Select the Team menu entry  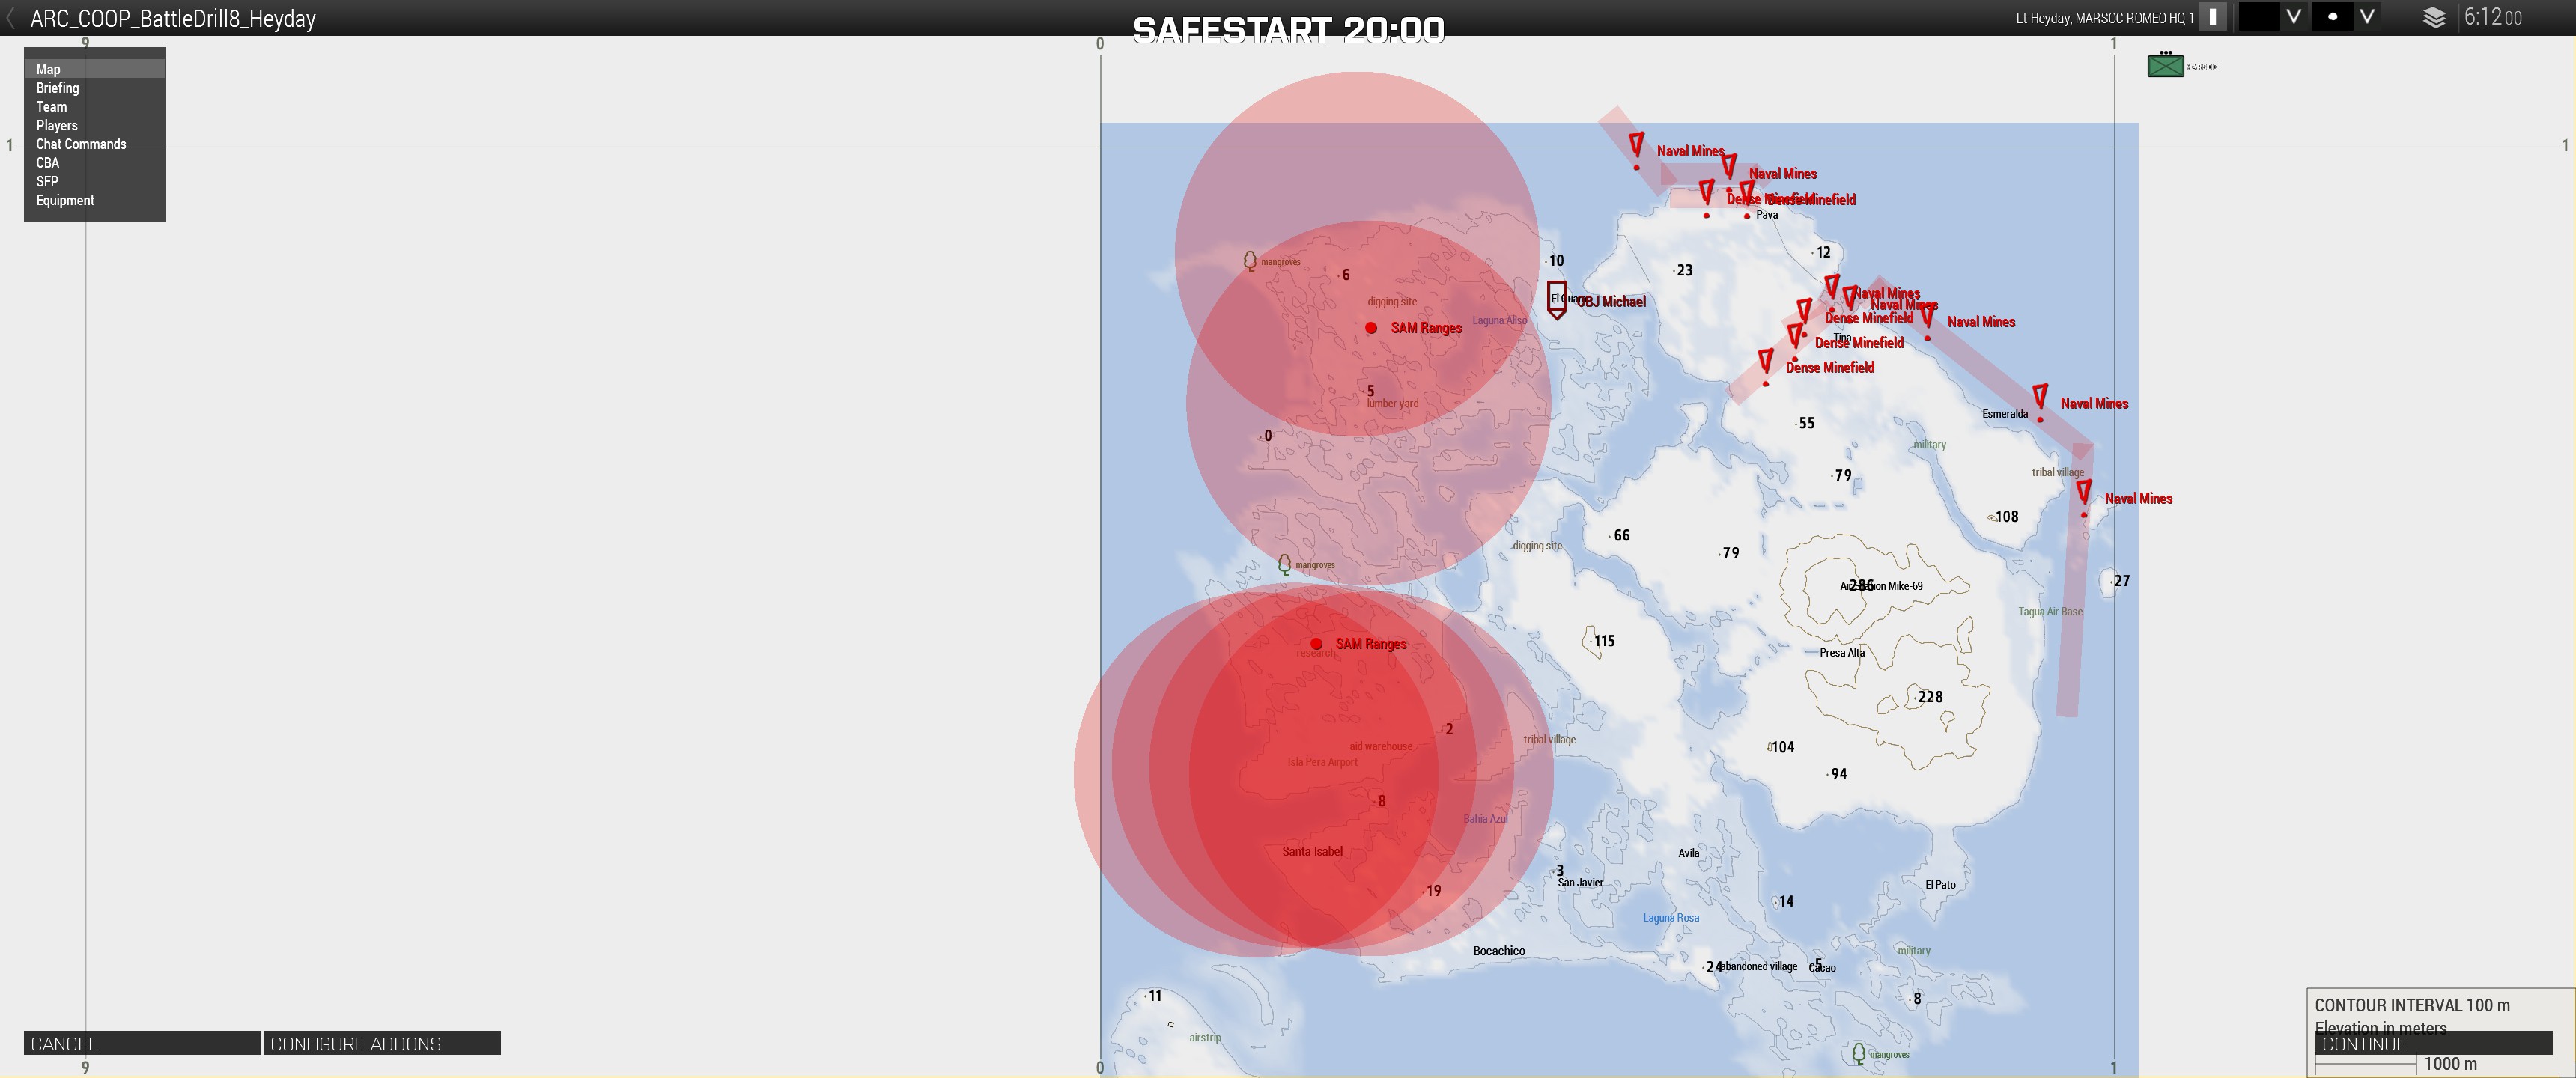52,107
